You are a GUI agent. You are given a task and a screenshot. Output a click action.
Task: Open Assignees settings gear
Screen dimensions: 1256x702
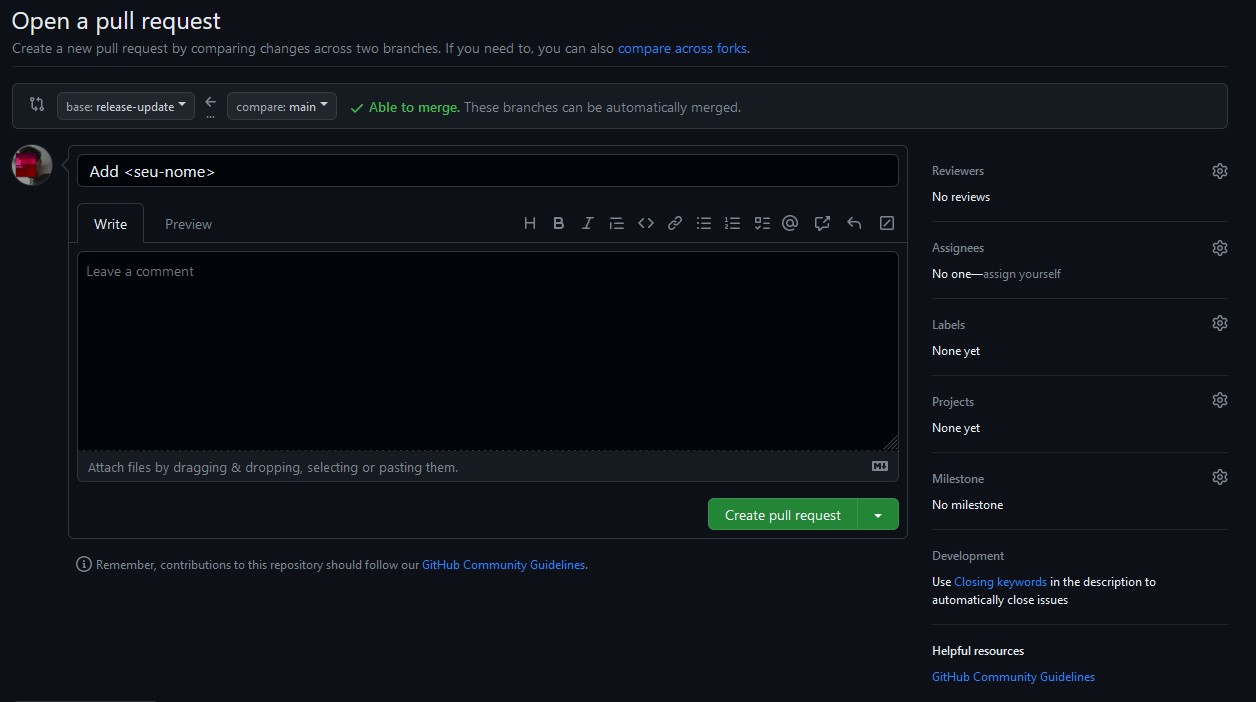coord(1219,248)
